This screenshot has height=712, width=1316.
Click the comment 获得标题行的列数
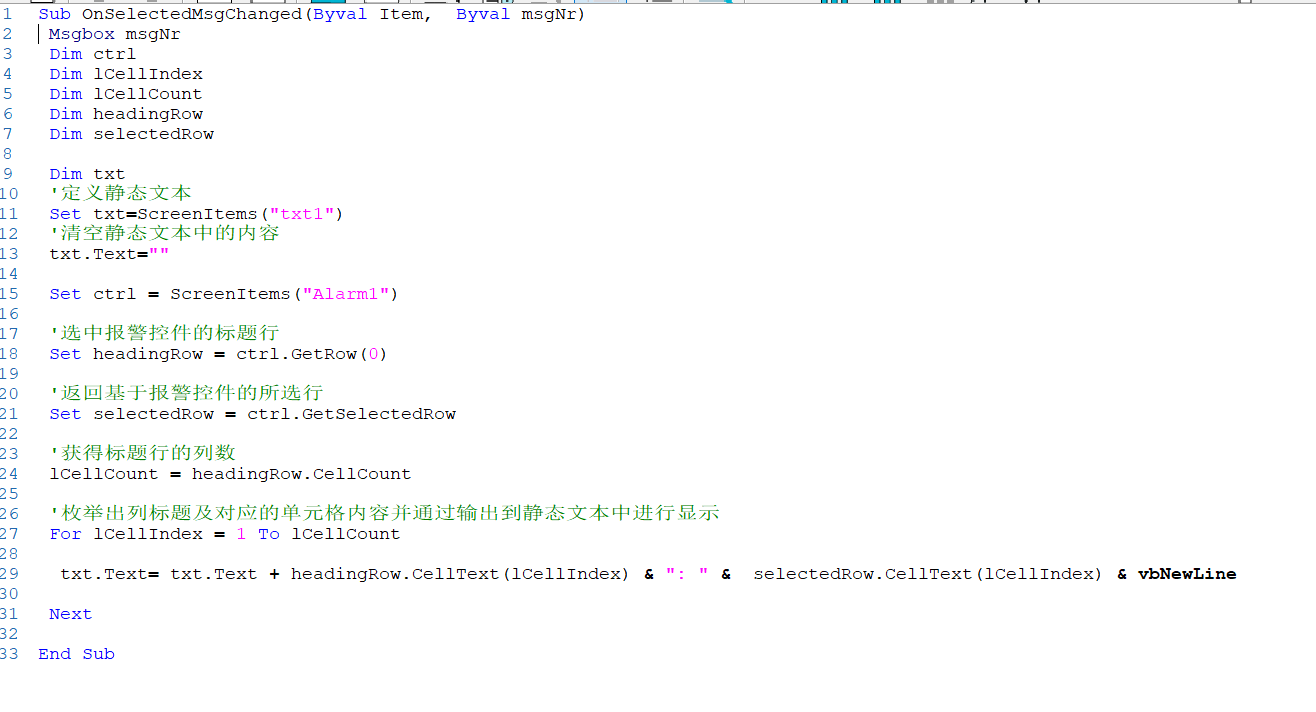pos(147,454)
